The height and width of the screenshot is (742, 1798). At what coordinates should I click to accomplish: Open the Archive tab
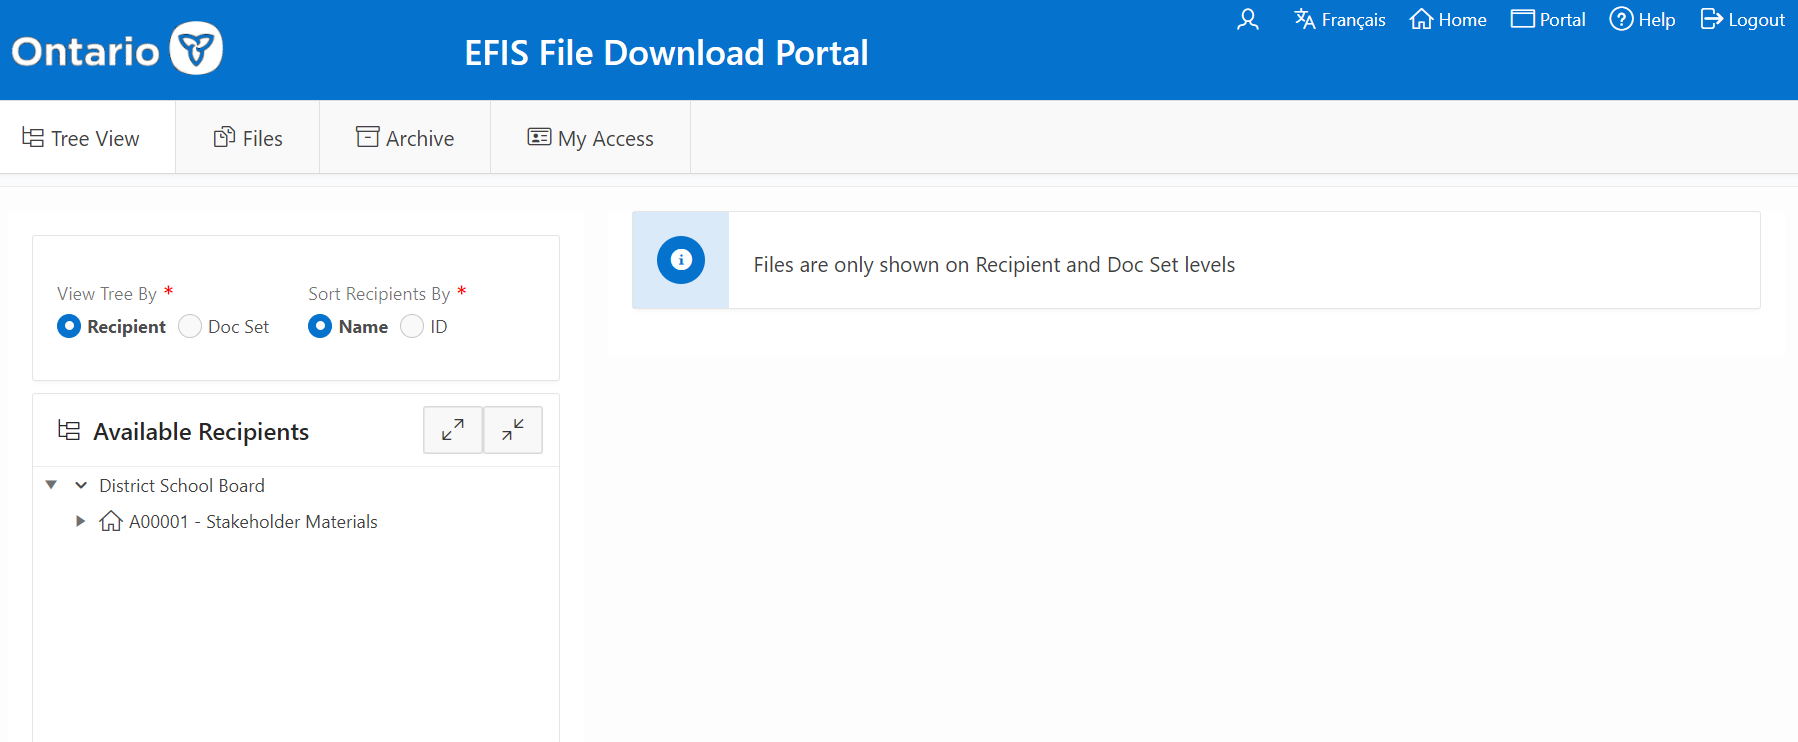[405, 138]
